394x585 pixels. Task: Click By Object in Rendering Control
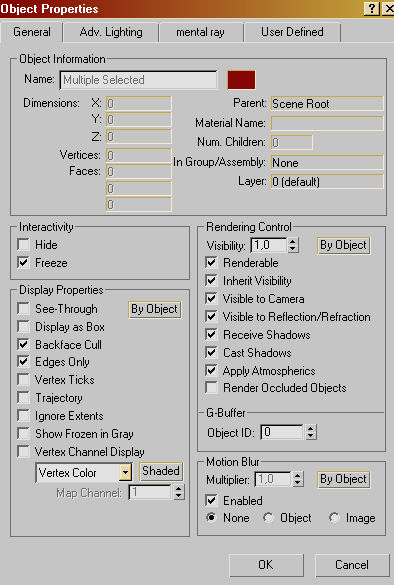click(x=343, y=245)
